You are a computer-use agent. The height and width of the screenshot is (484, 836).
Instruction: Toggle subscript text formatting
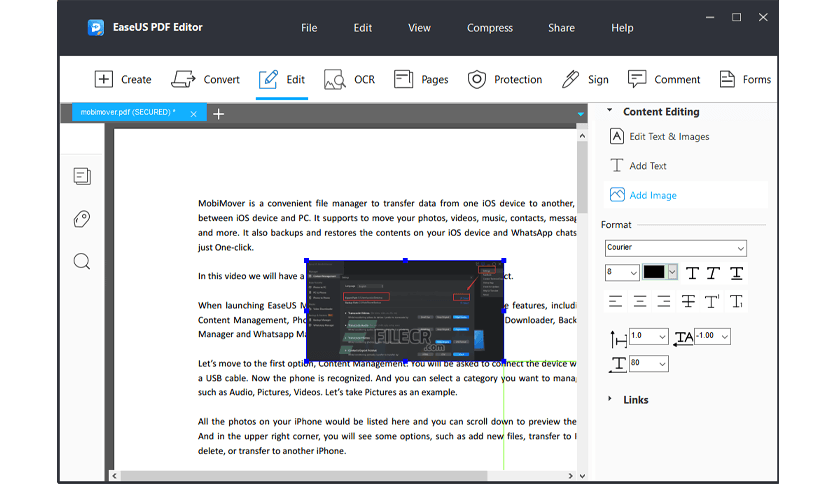point(736,302)
